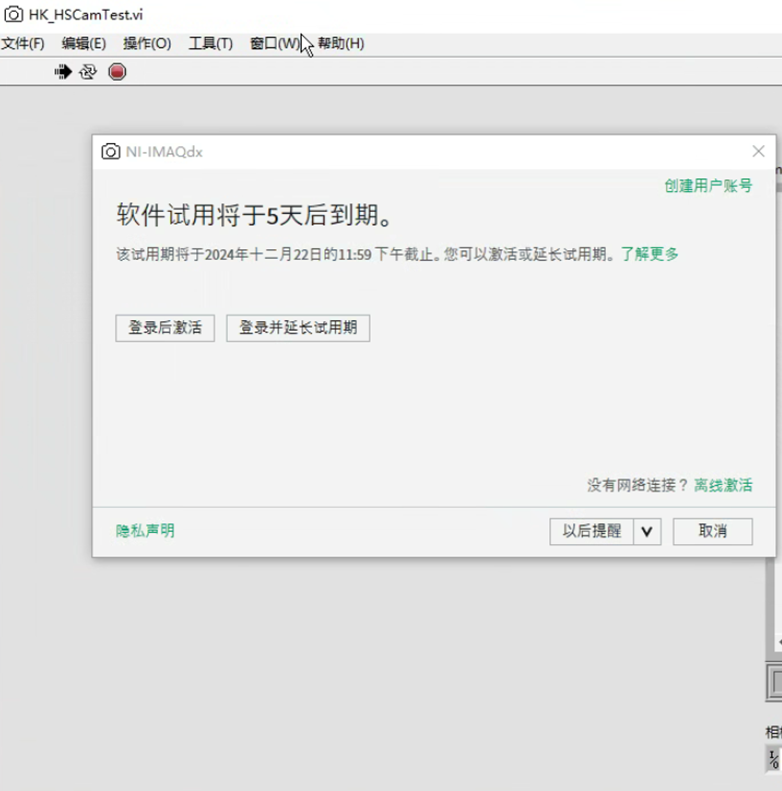Screen dimensions: 782x791
Task: Open the 帮助(H) menu
Action: (x=341, y=43)
